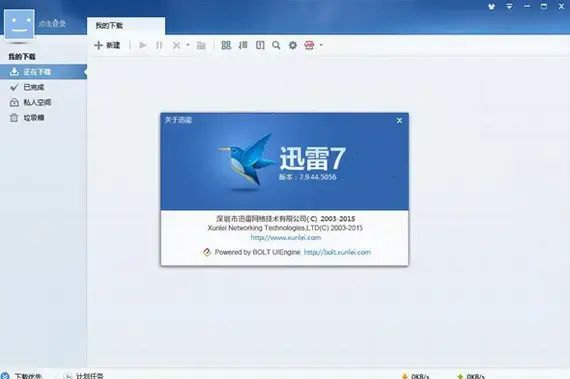Switch to the 我的下载 tab
Screen dimensions: 570x379
[x=126, y=25]
